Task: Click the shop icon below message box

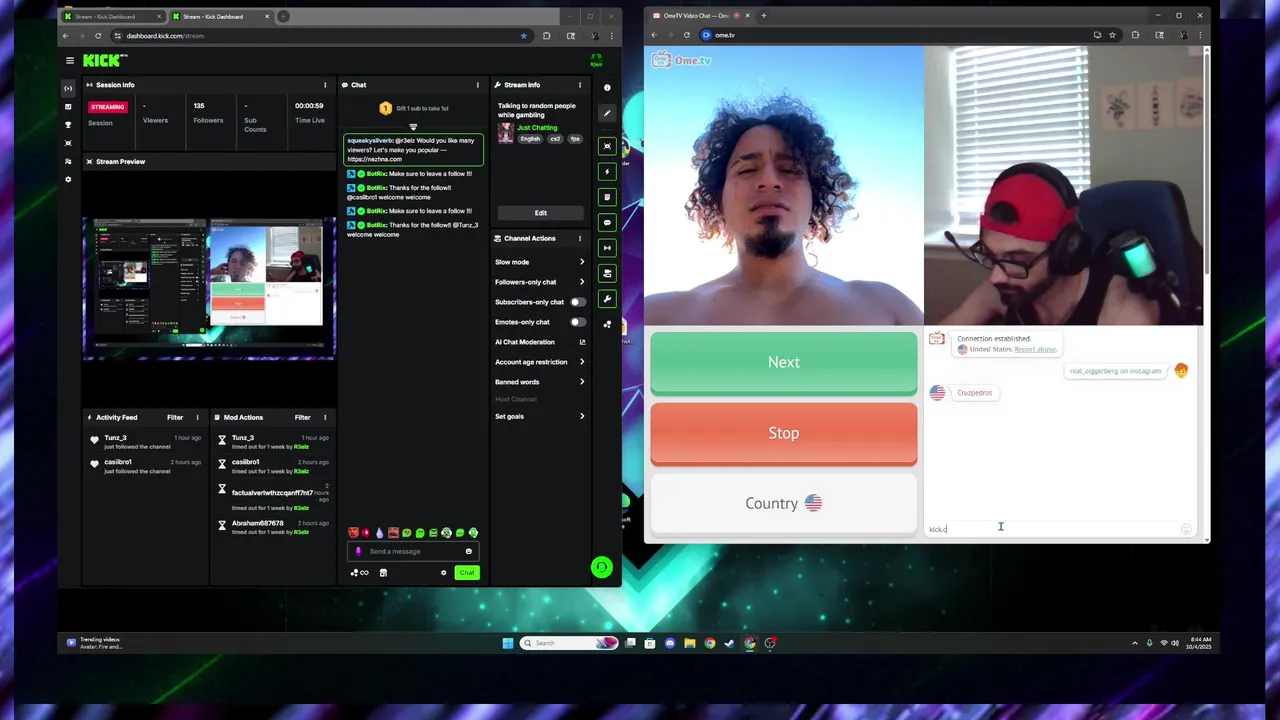Action: (x=383, y=573)
